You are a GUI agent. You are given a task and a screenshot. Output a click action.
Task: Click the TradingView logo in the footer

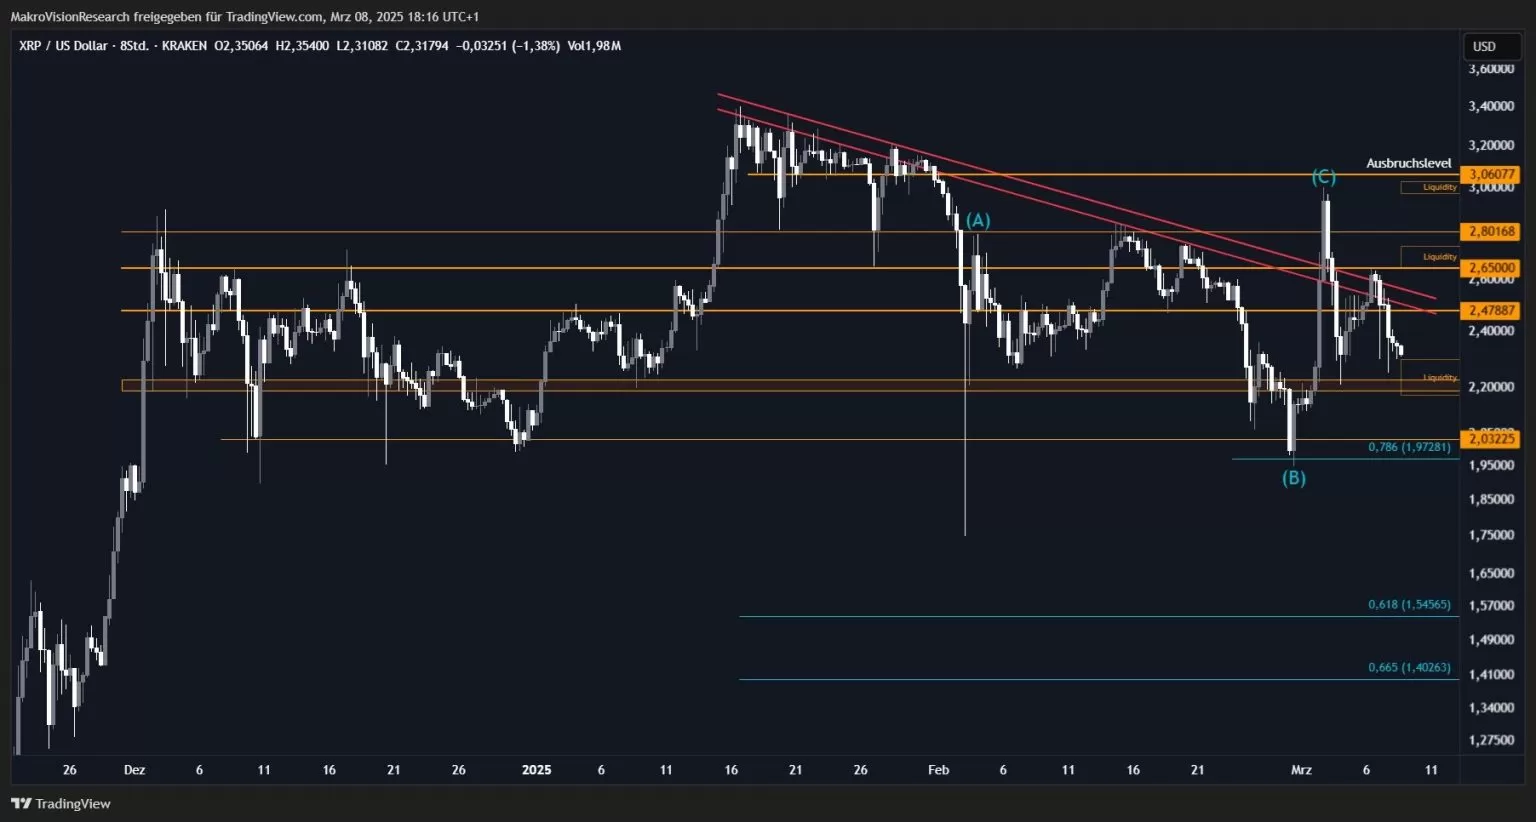pyautogui.click(x=60, y=803)
